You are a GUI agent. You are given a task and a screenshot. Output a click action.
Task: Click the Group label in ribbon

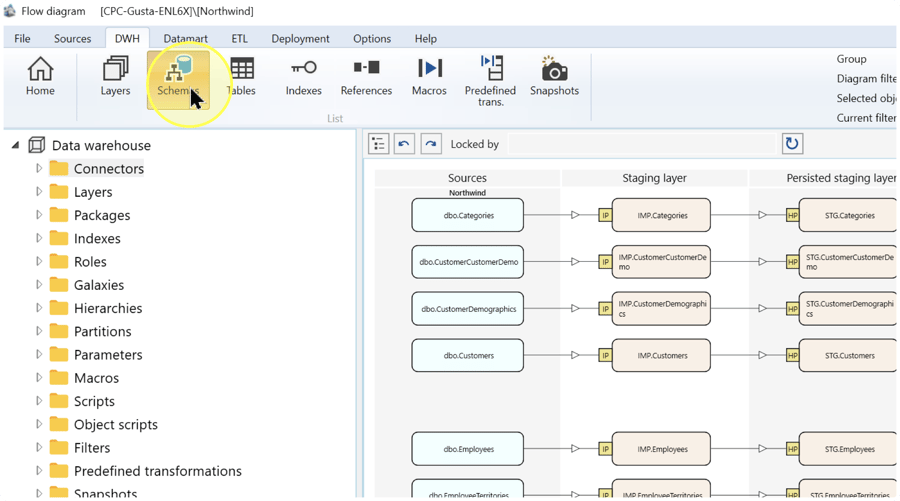[x=851, y=59]
